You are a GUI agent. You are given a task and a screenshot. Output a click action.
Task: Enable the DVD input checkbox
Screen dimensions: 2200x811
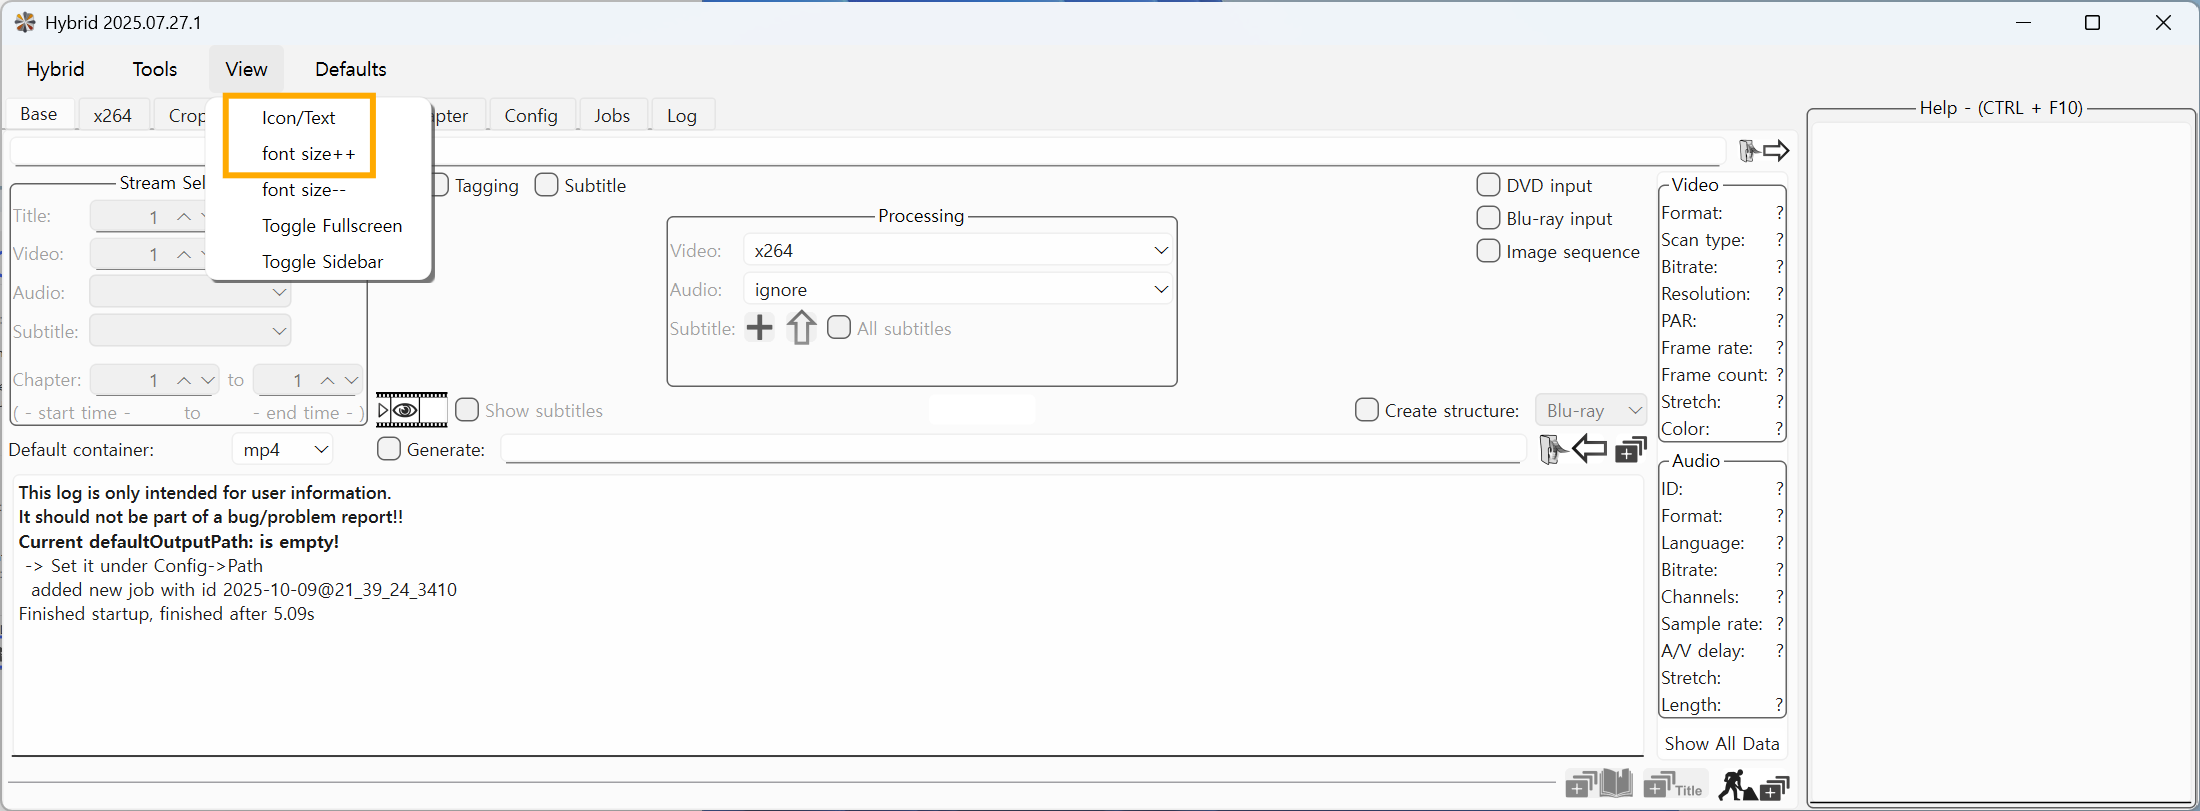[x=1489, y=185]
